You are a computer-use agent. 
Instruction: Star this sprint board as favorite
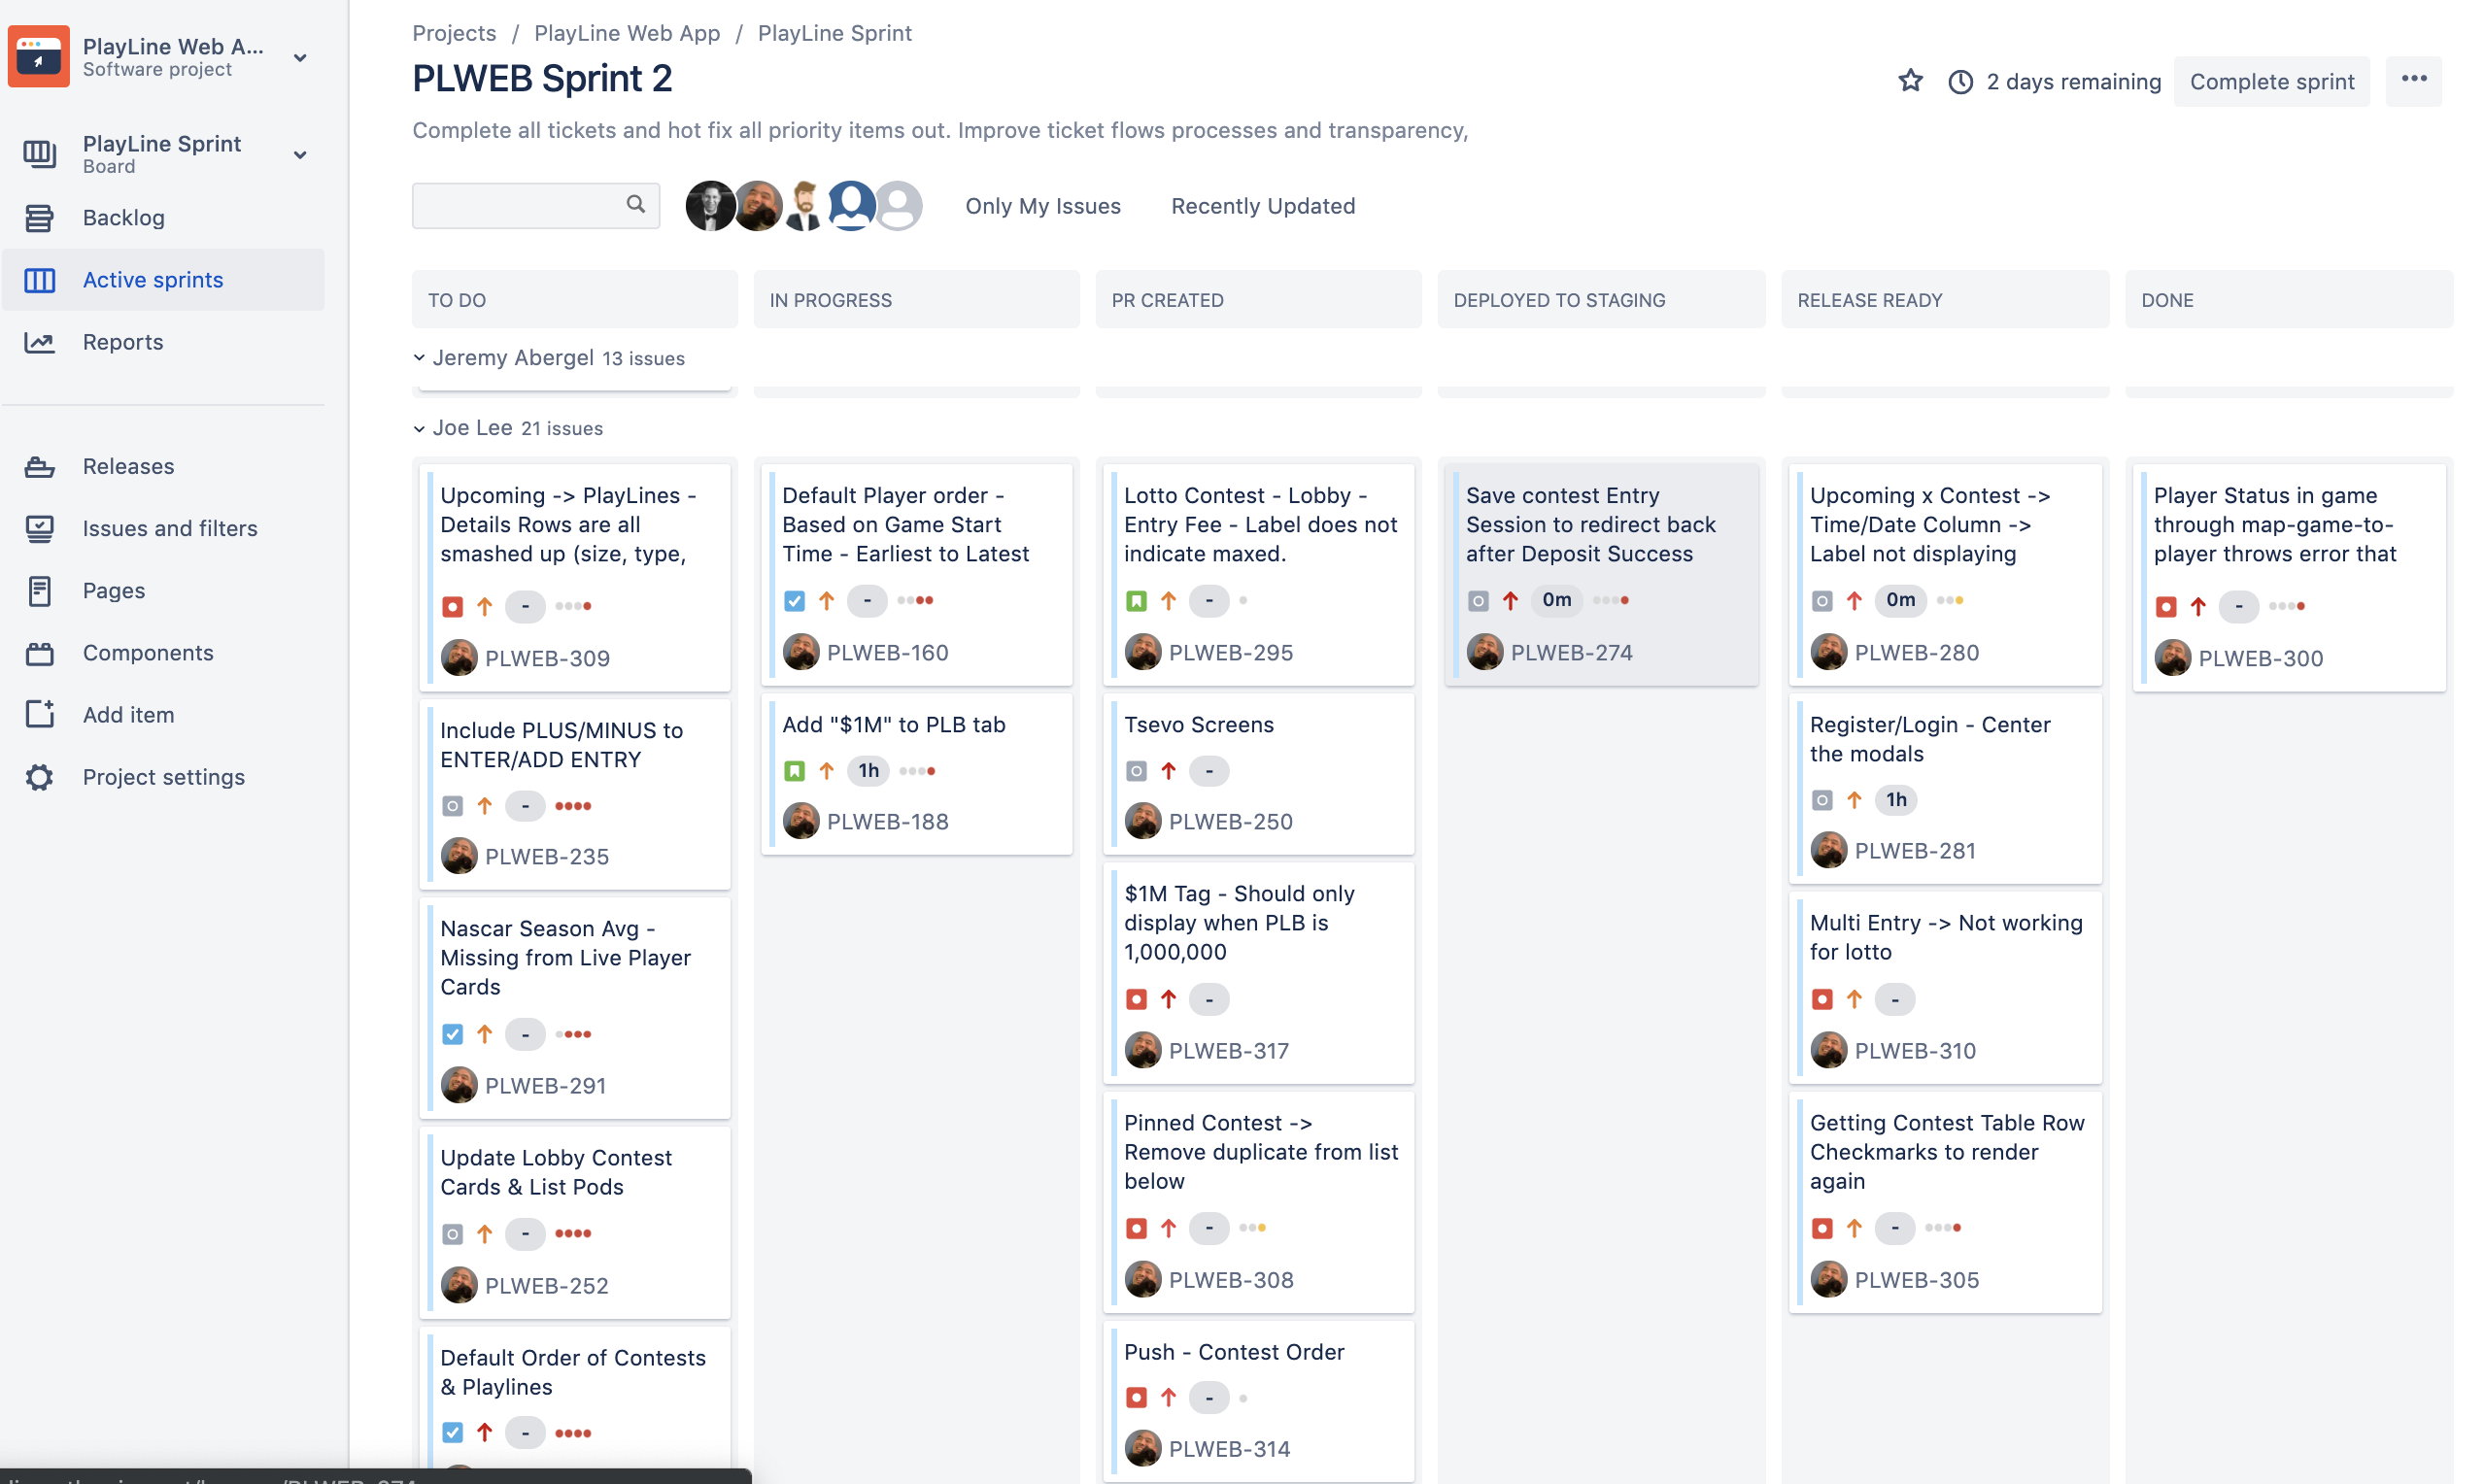click(x=1909, y=81)
